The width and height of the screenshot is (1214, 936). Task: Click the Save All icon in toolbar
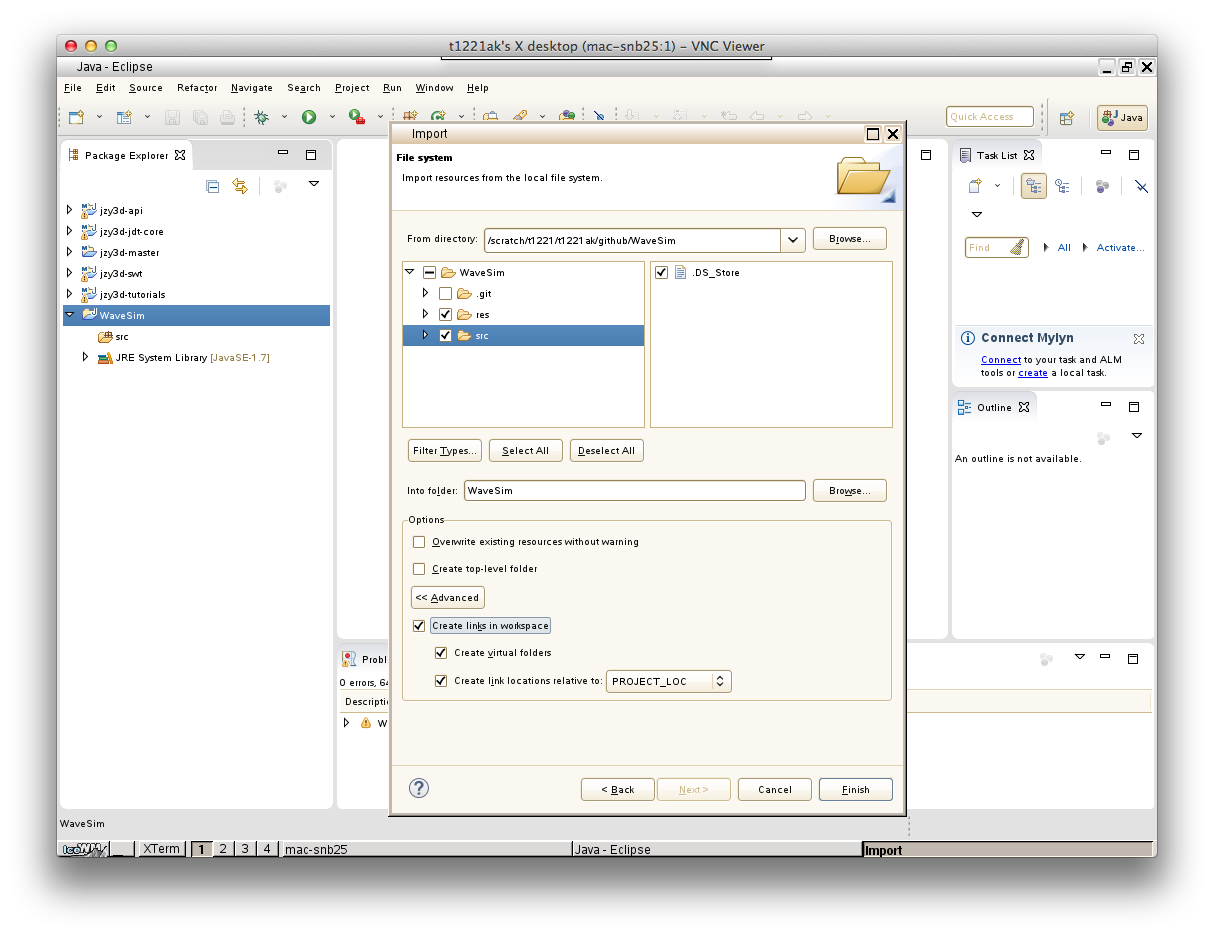pos(200,117)
